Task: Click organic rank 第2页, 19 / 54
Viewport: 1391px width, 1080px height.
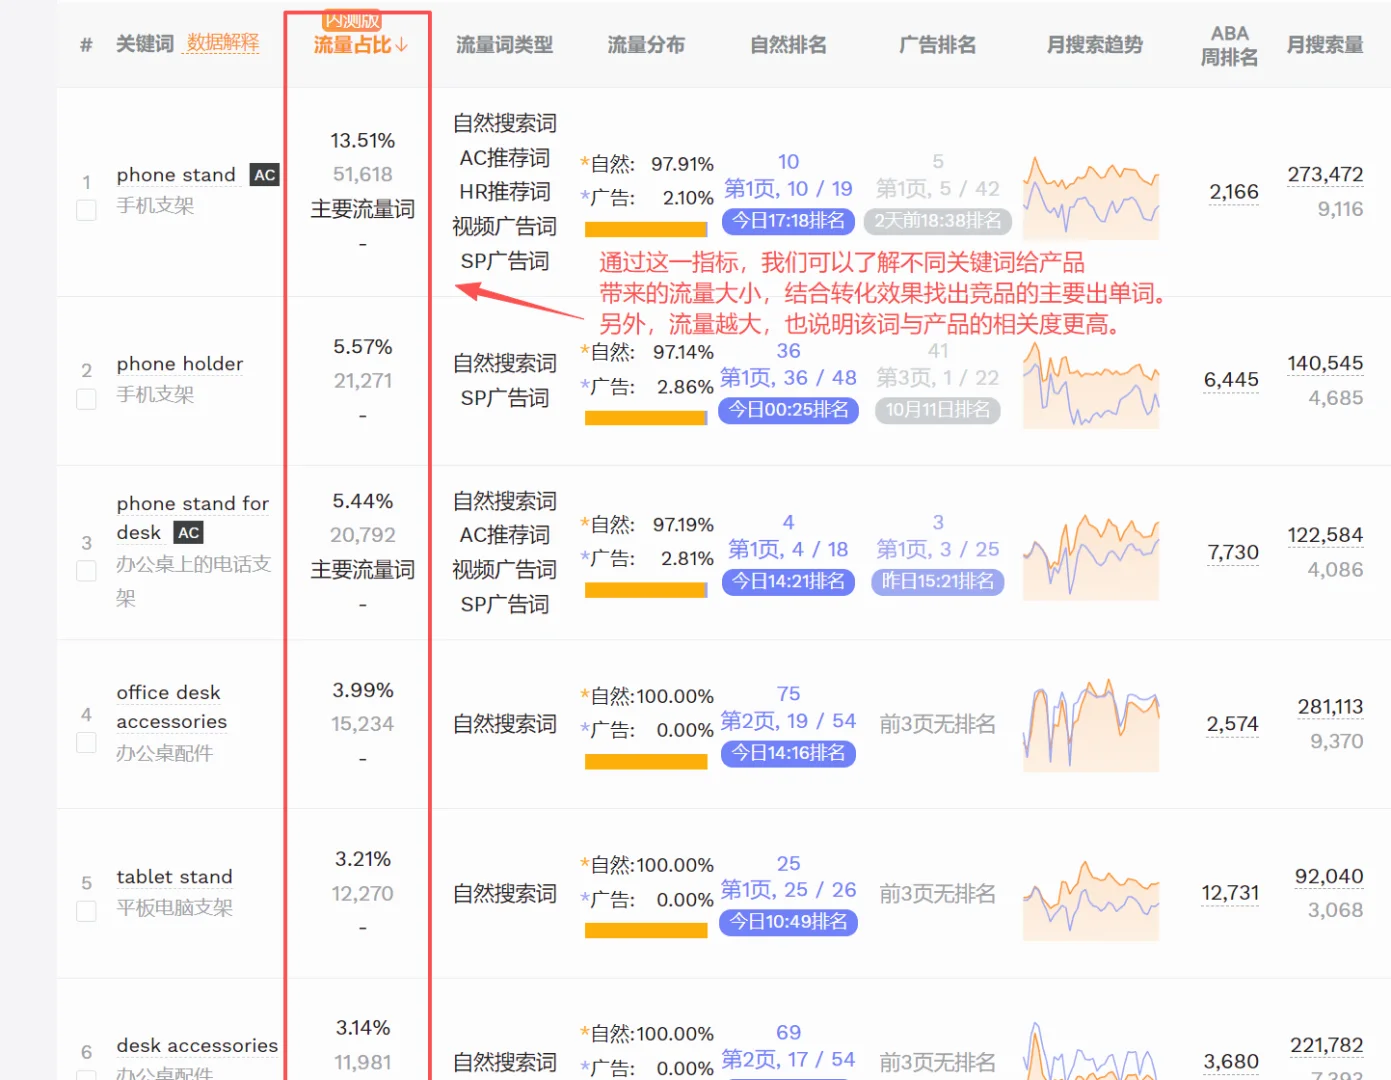Action: click(788, 721)
